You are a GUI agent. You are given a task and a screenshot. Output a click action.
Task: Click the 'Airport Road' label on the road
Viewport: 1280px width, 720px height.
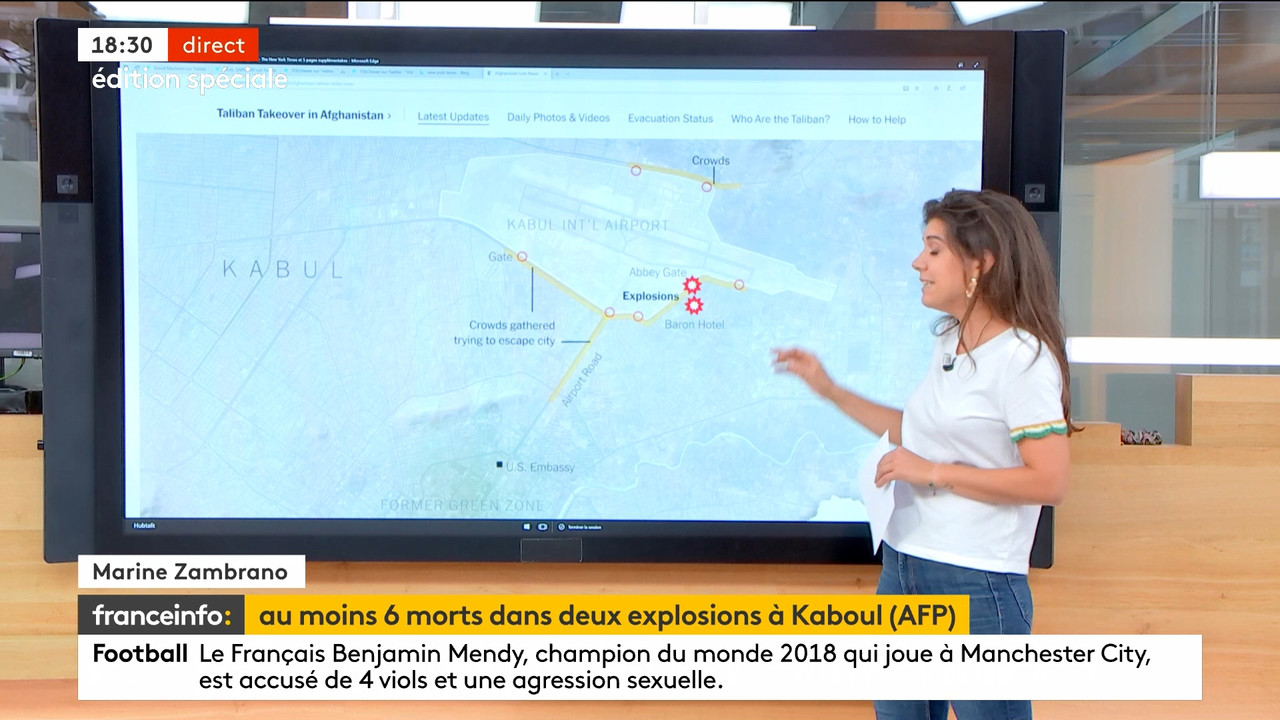pyautogui.click(x=581, y=378)
